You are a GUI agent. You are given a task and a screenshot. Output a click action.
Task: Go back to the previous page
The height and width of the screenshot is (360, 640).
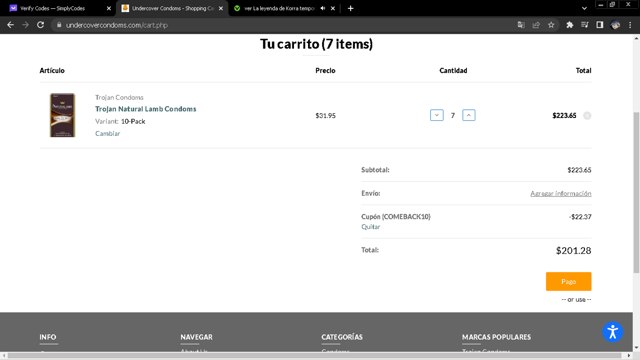[x=11, y=25]
